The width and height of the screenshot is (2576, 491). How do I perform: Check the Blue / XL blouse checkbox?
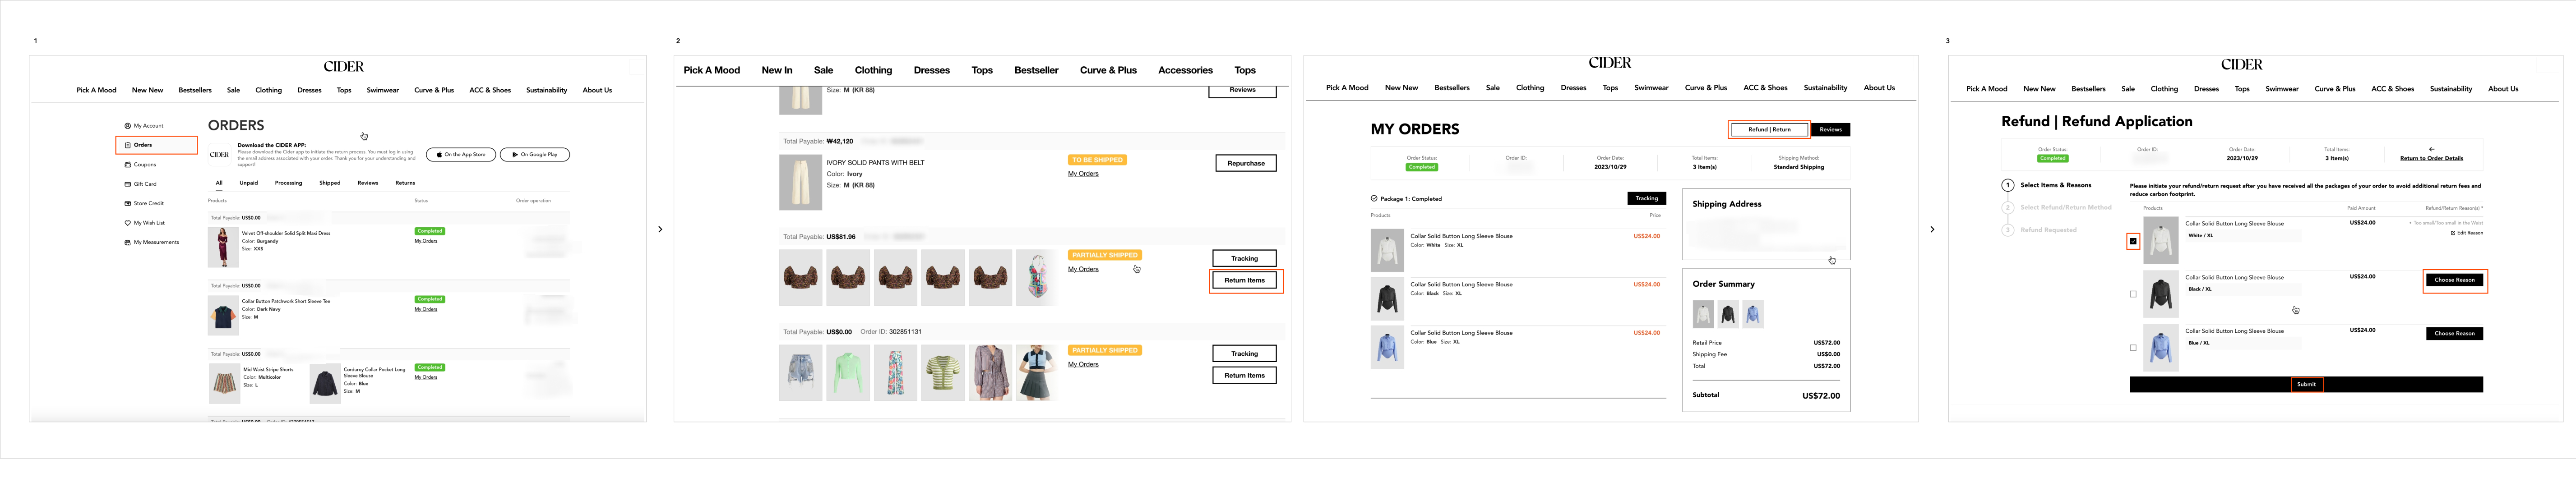click(x=2133, y=348)
